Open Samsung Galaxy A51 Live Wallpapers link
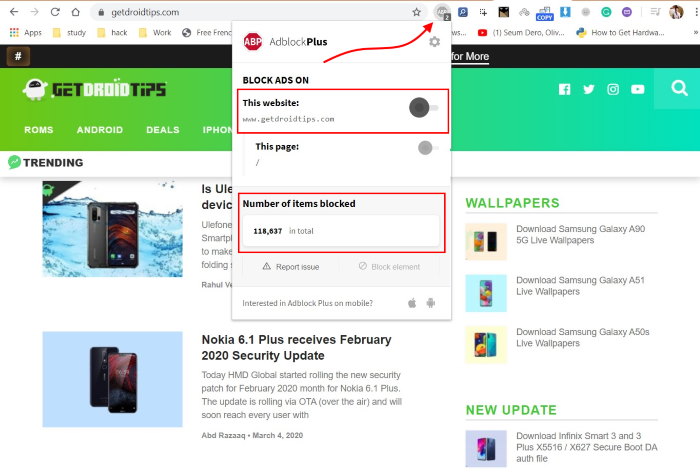700x473 pixels. (580, 286)
